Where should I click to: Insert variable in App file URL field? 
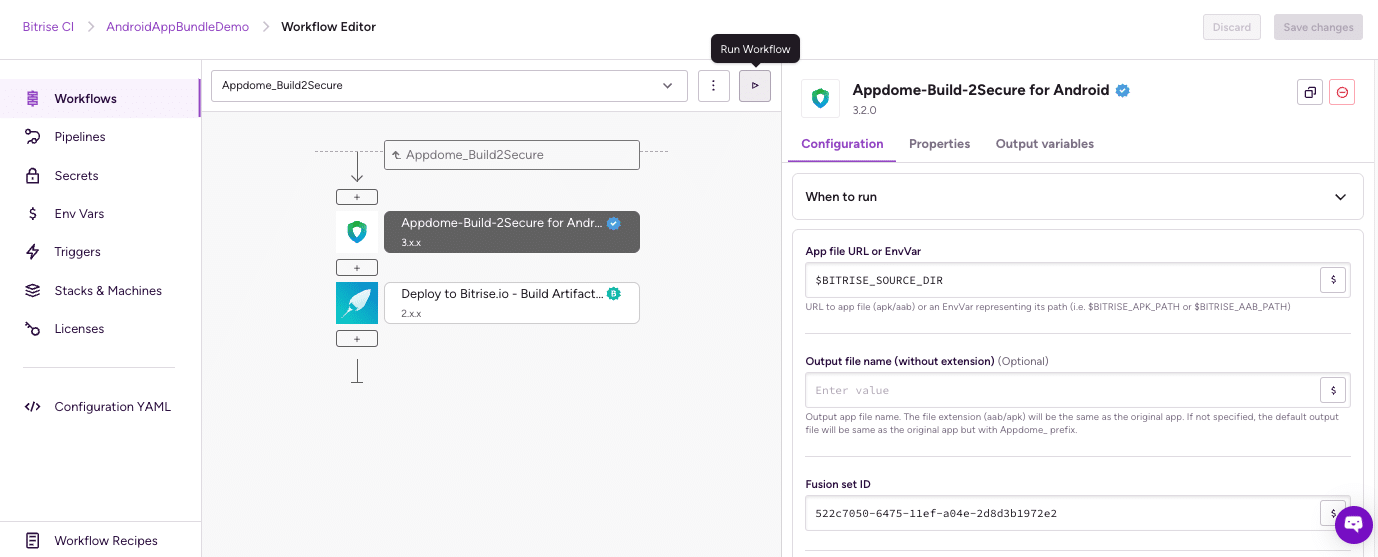coord(1332,280)
